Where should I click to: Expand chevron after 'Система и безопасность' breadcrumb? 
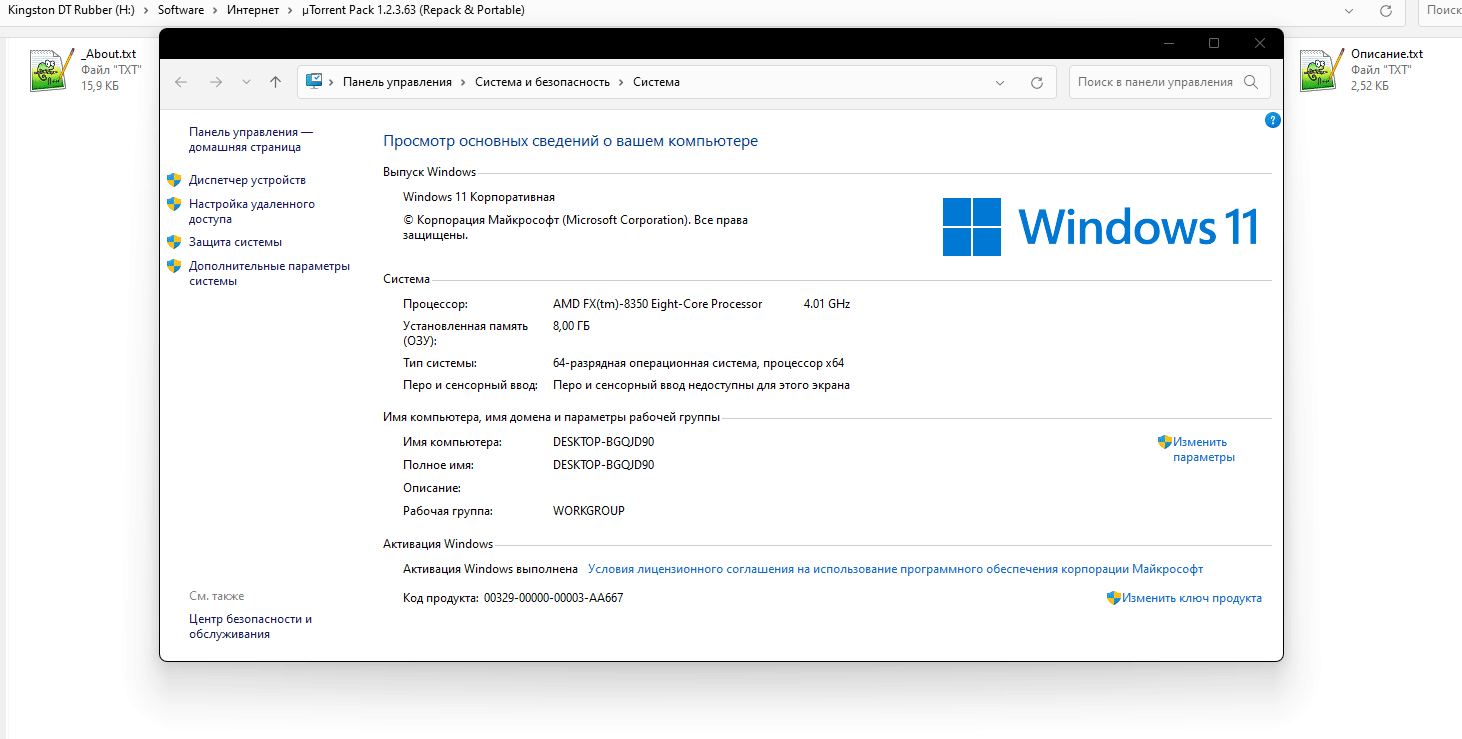[x=621, y=82]
